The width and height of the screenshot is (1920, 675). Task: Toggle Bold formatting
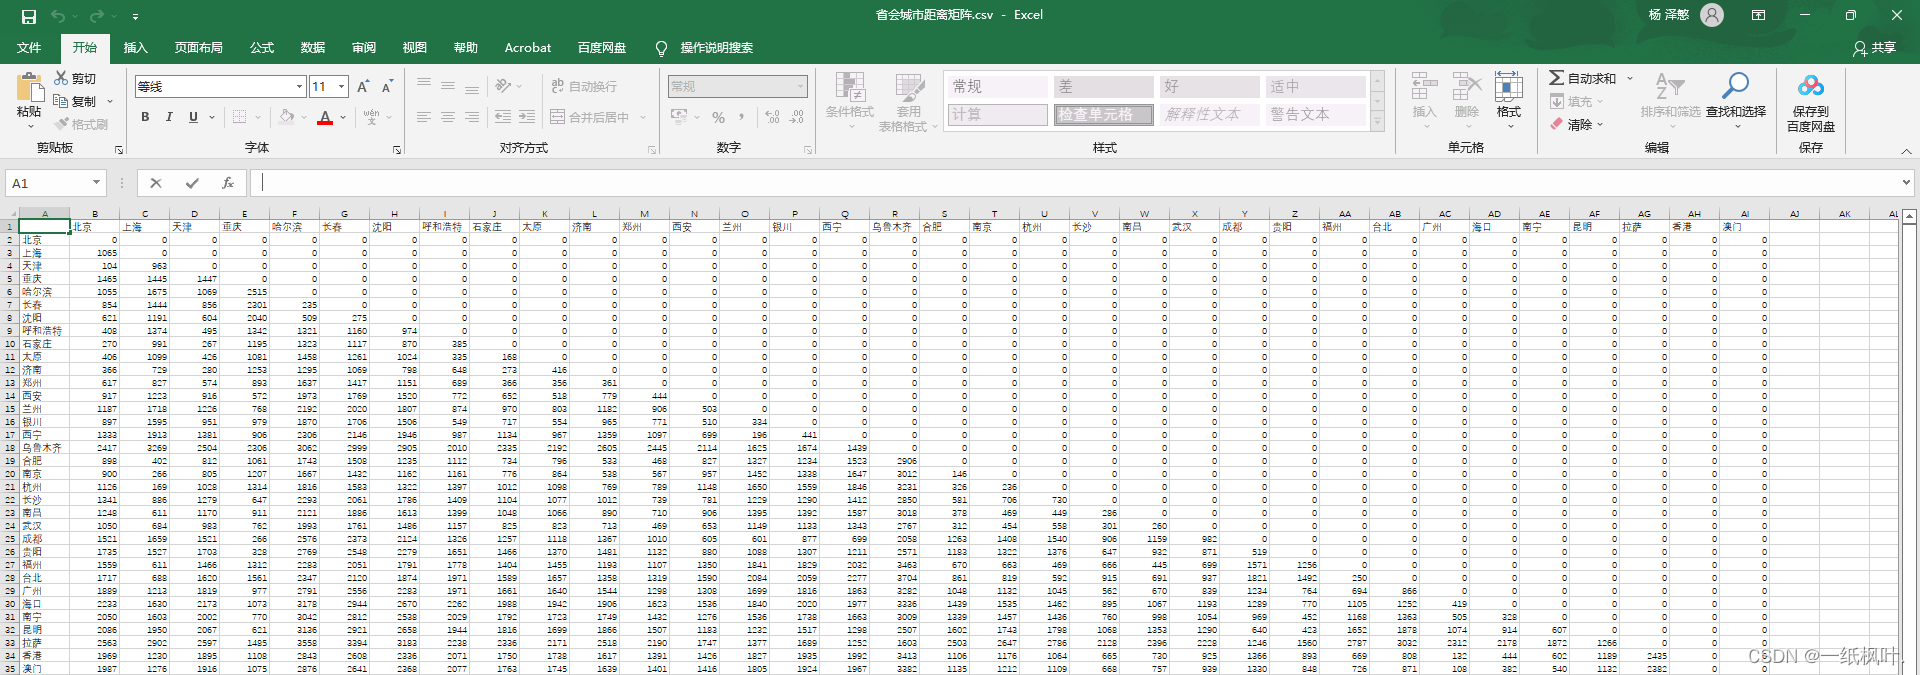pos(145,117)
